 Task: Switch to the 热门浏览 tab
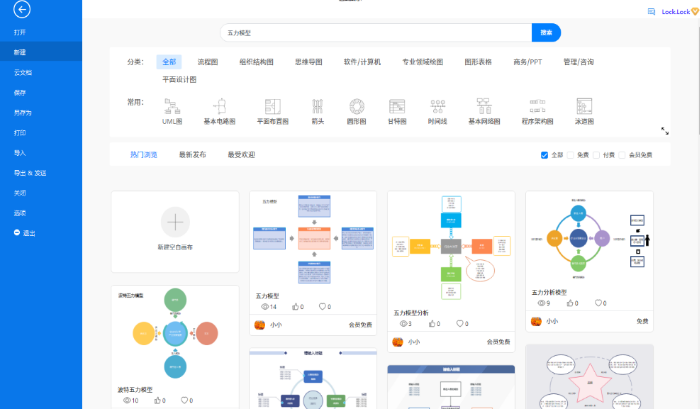(144, 155)
